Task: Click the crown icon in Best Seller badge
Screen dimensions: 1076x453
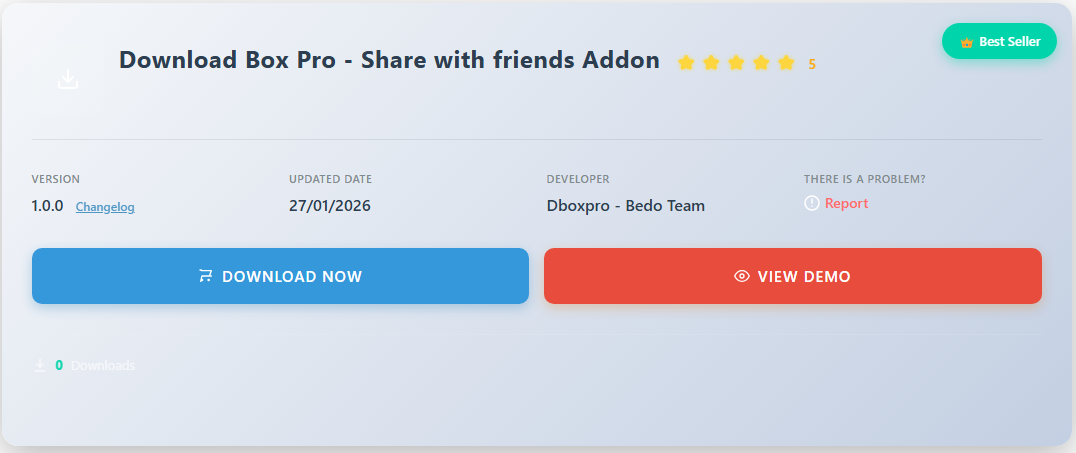Action: point(966,42)
